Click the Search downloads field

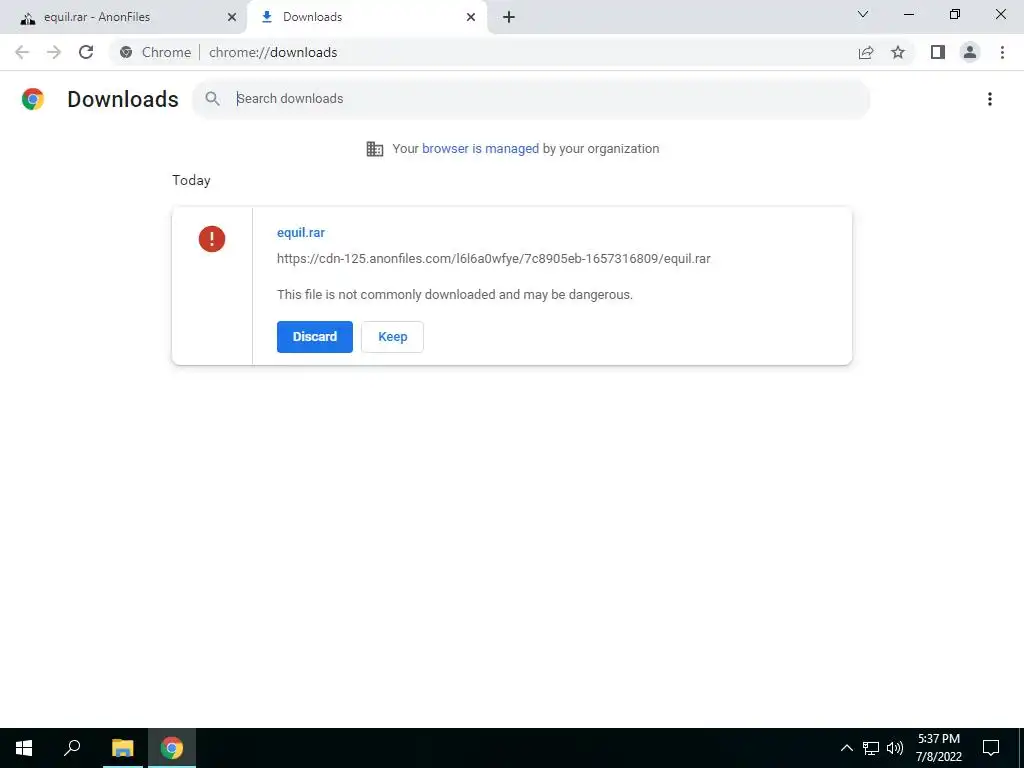click(531, 99)
